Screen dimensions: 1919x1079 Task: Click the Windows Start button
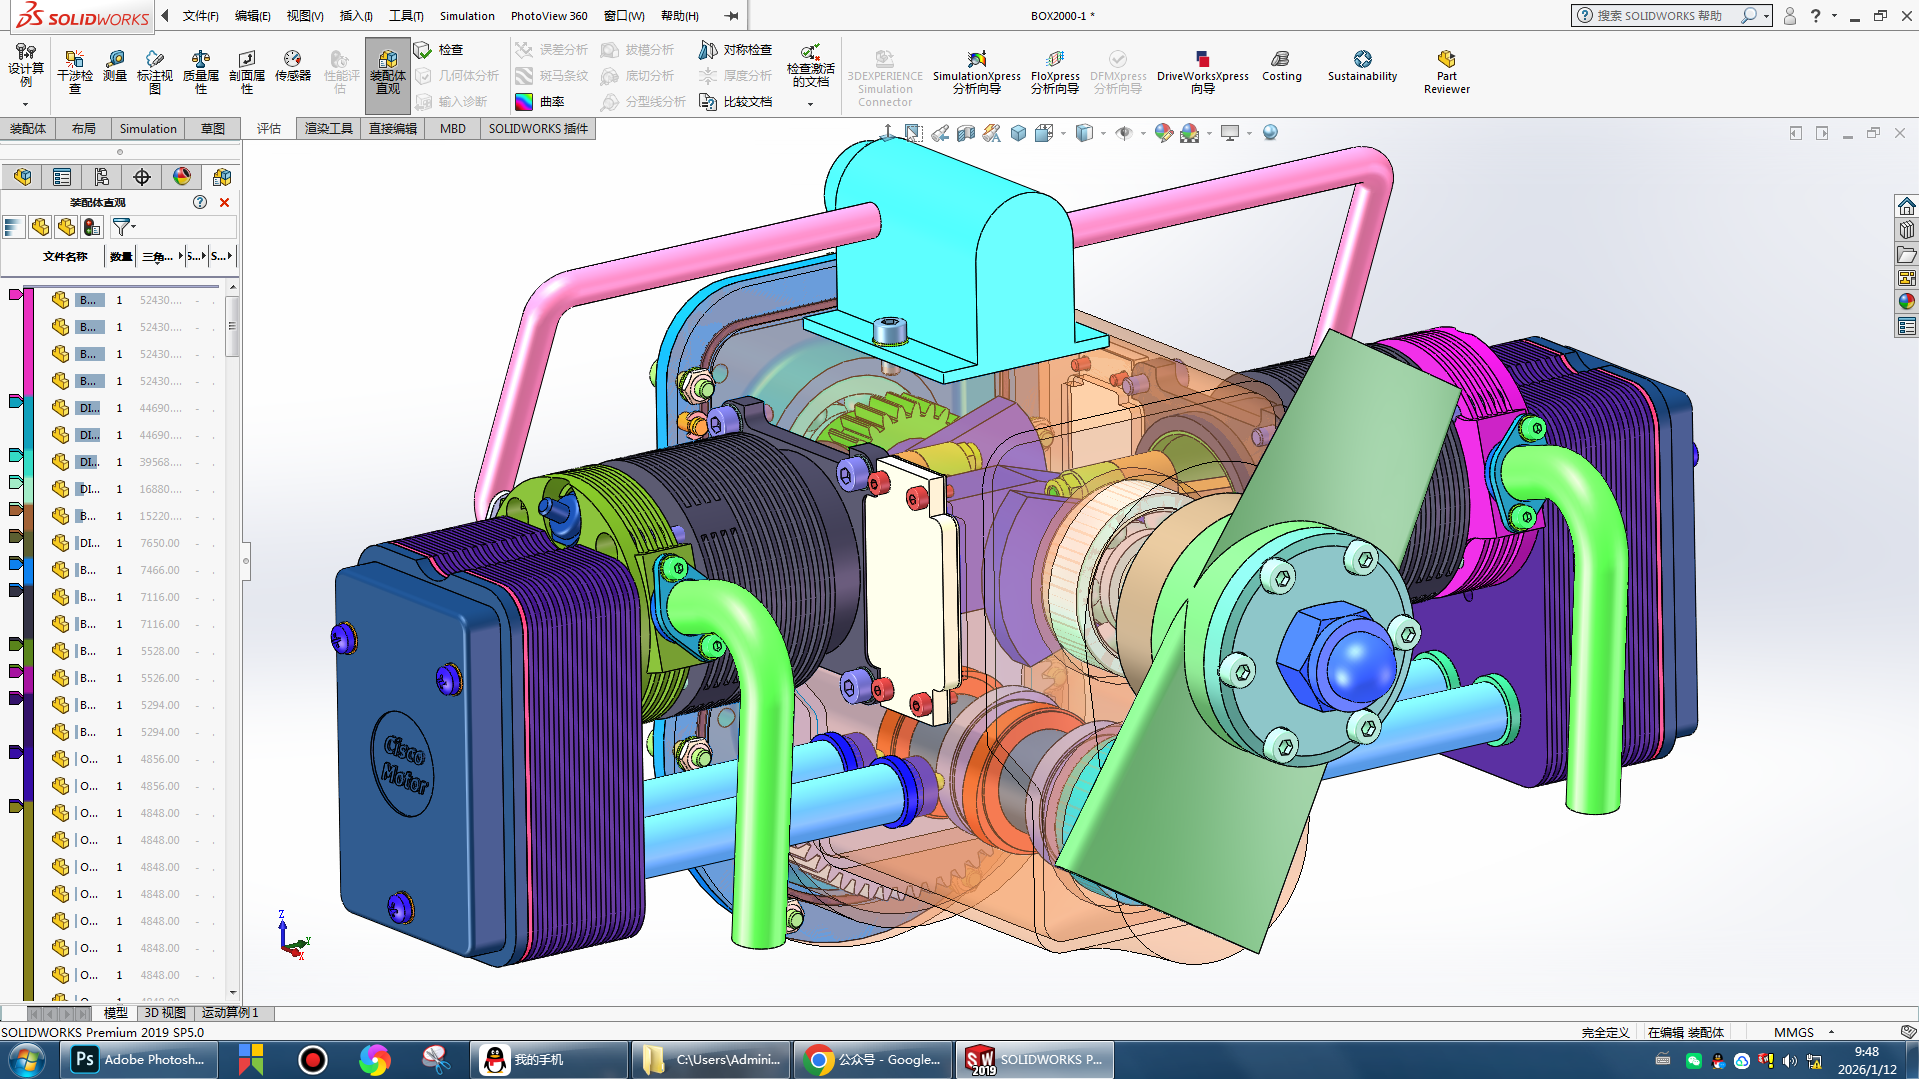tap(27, 1060)
